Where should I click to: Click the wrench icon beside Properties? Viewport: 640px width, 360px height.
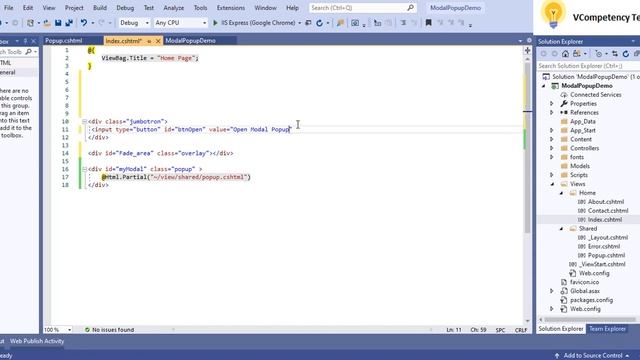(564, 104)
